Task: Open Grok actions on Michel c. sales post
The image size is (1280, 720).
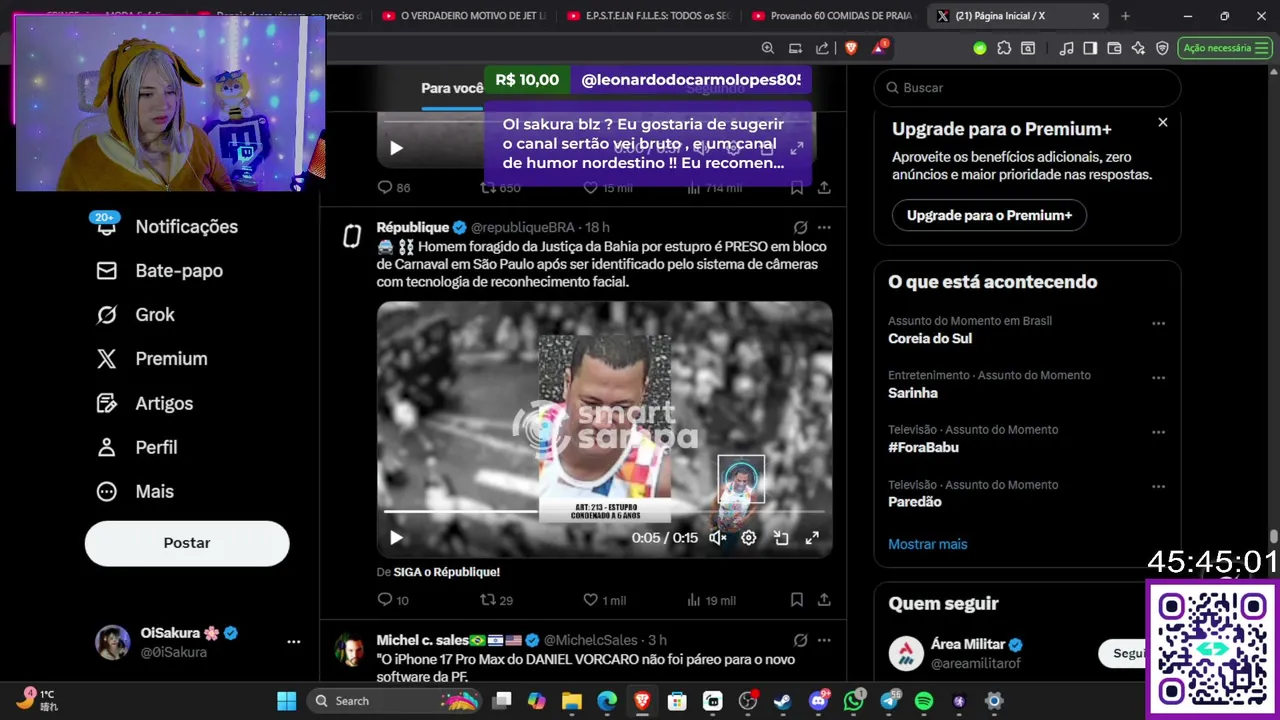Action: tap(800, 640)
